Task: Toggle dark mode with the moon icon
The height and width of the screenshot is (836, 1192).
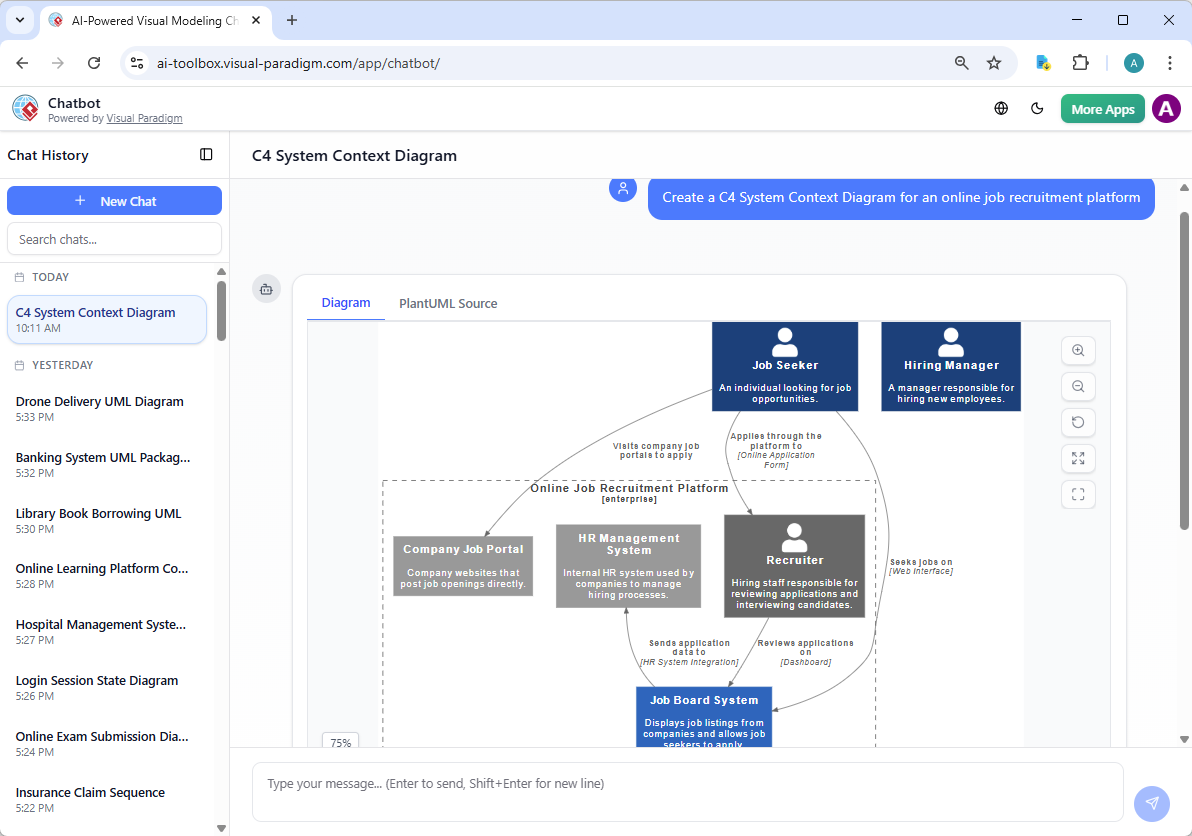Action: point(1037,108)
